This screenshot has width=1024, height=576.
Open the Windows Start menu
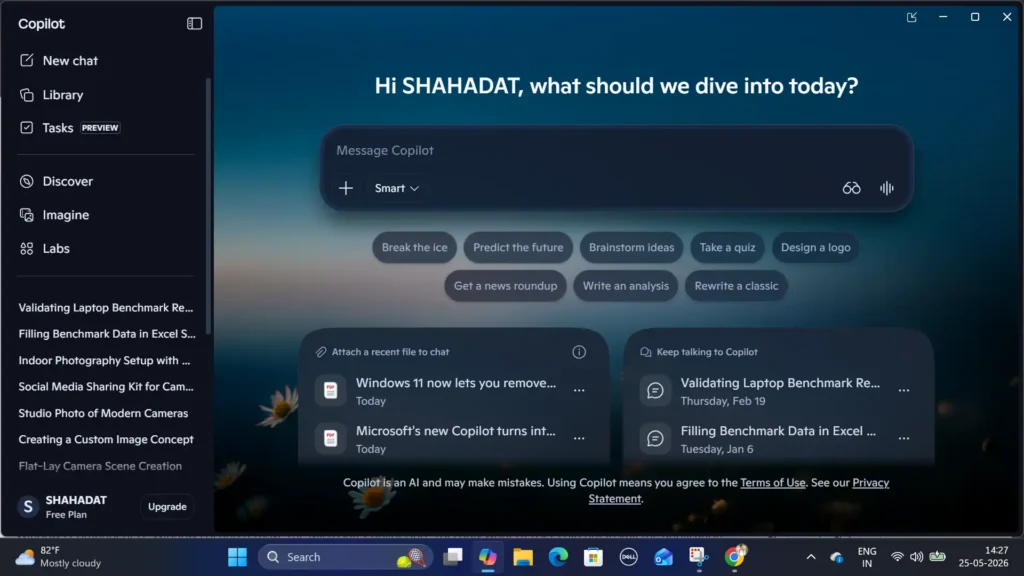pos(237,557)
